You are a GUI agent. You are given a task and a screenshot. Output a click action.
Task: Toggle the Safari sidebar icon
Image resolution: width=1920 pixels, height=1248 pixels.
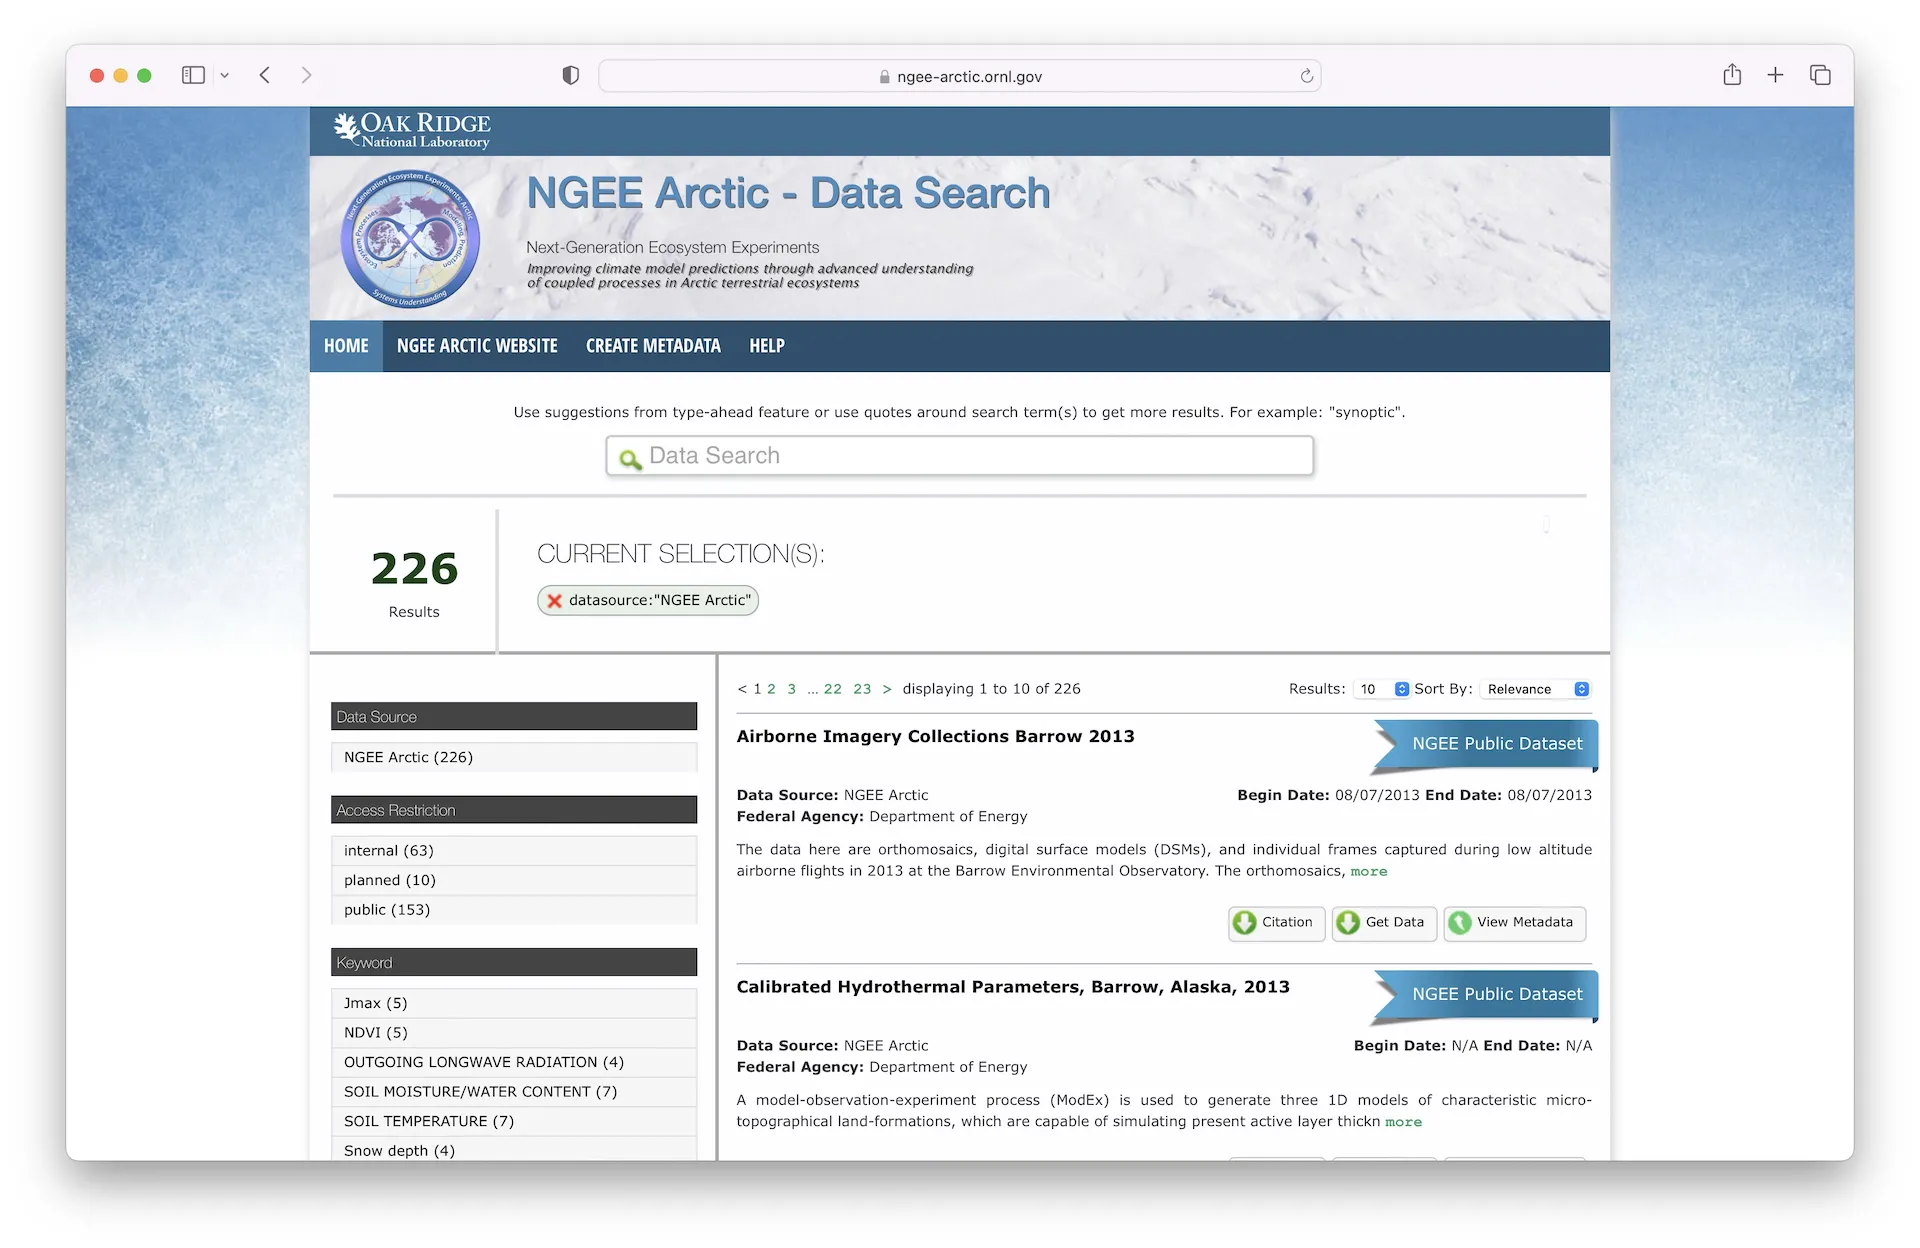[x=193, y=75]
